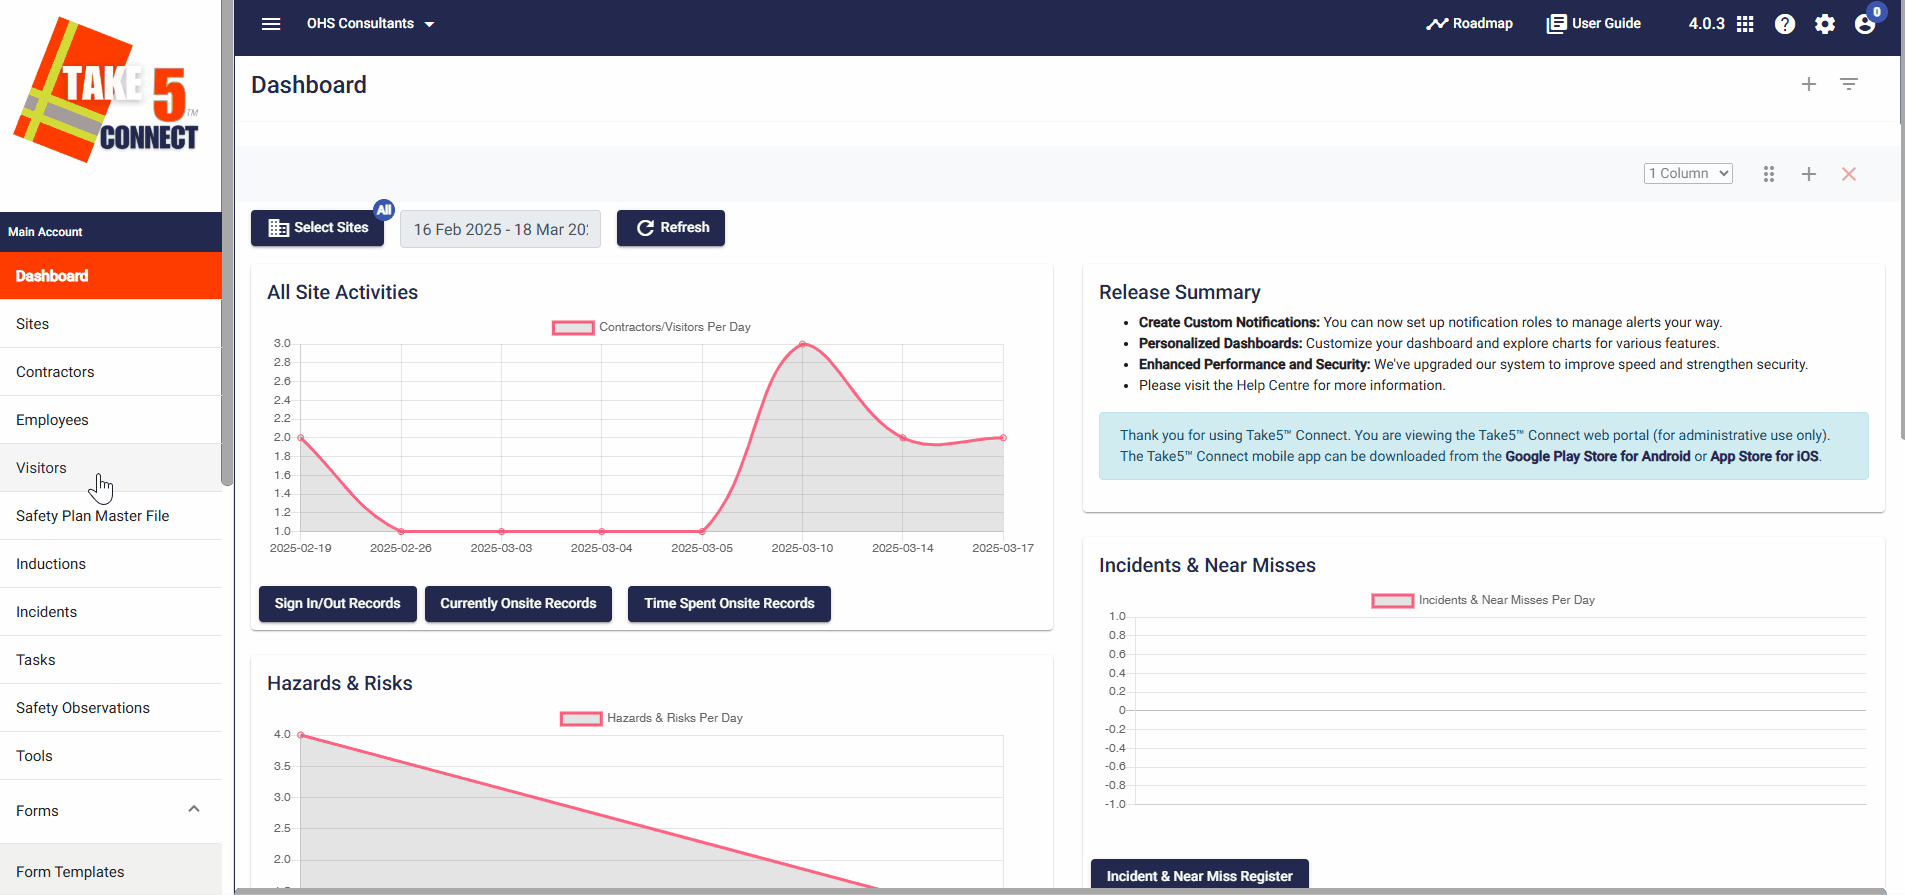This screenshot has height=895, width=1905.
Task: Open the apps grid icon
Action: (x=1745, y=24)
